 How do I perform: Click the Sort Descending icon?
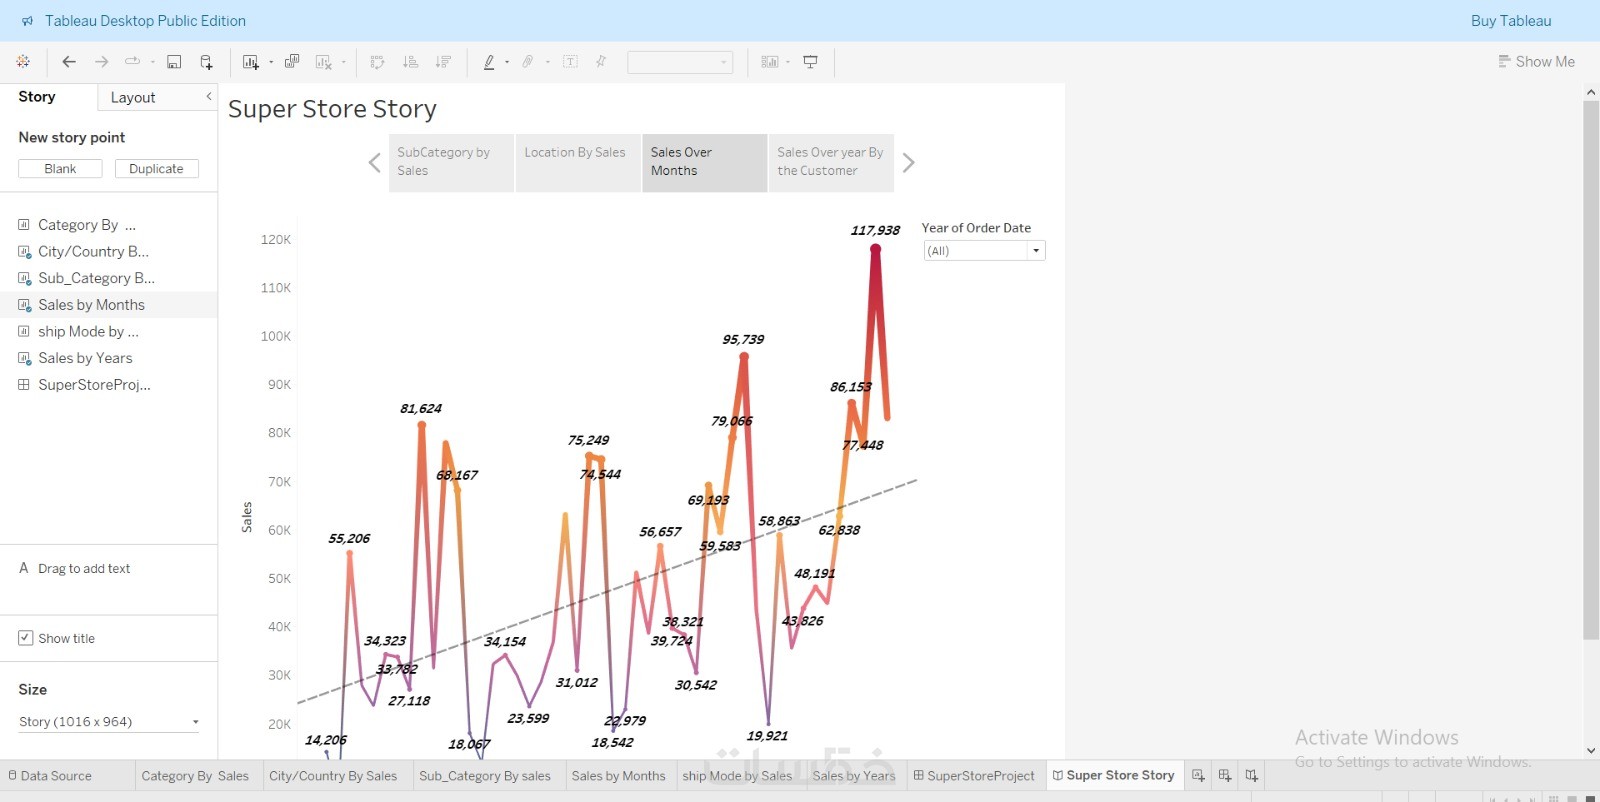[443, 62]
